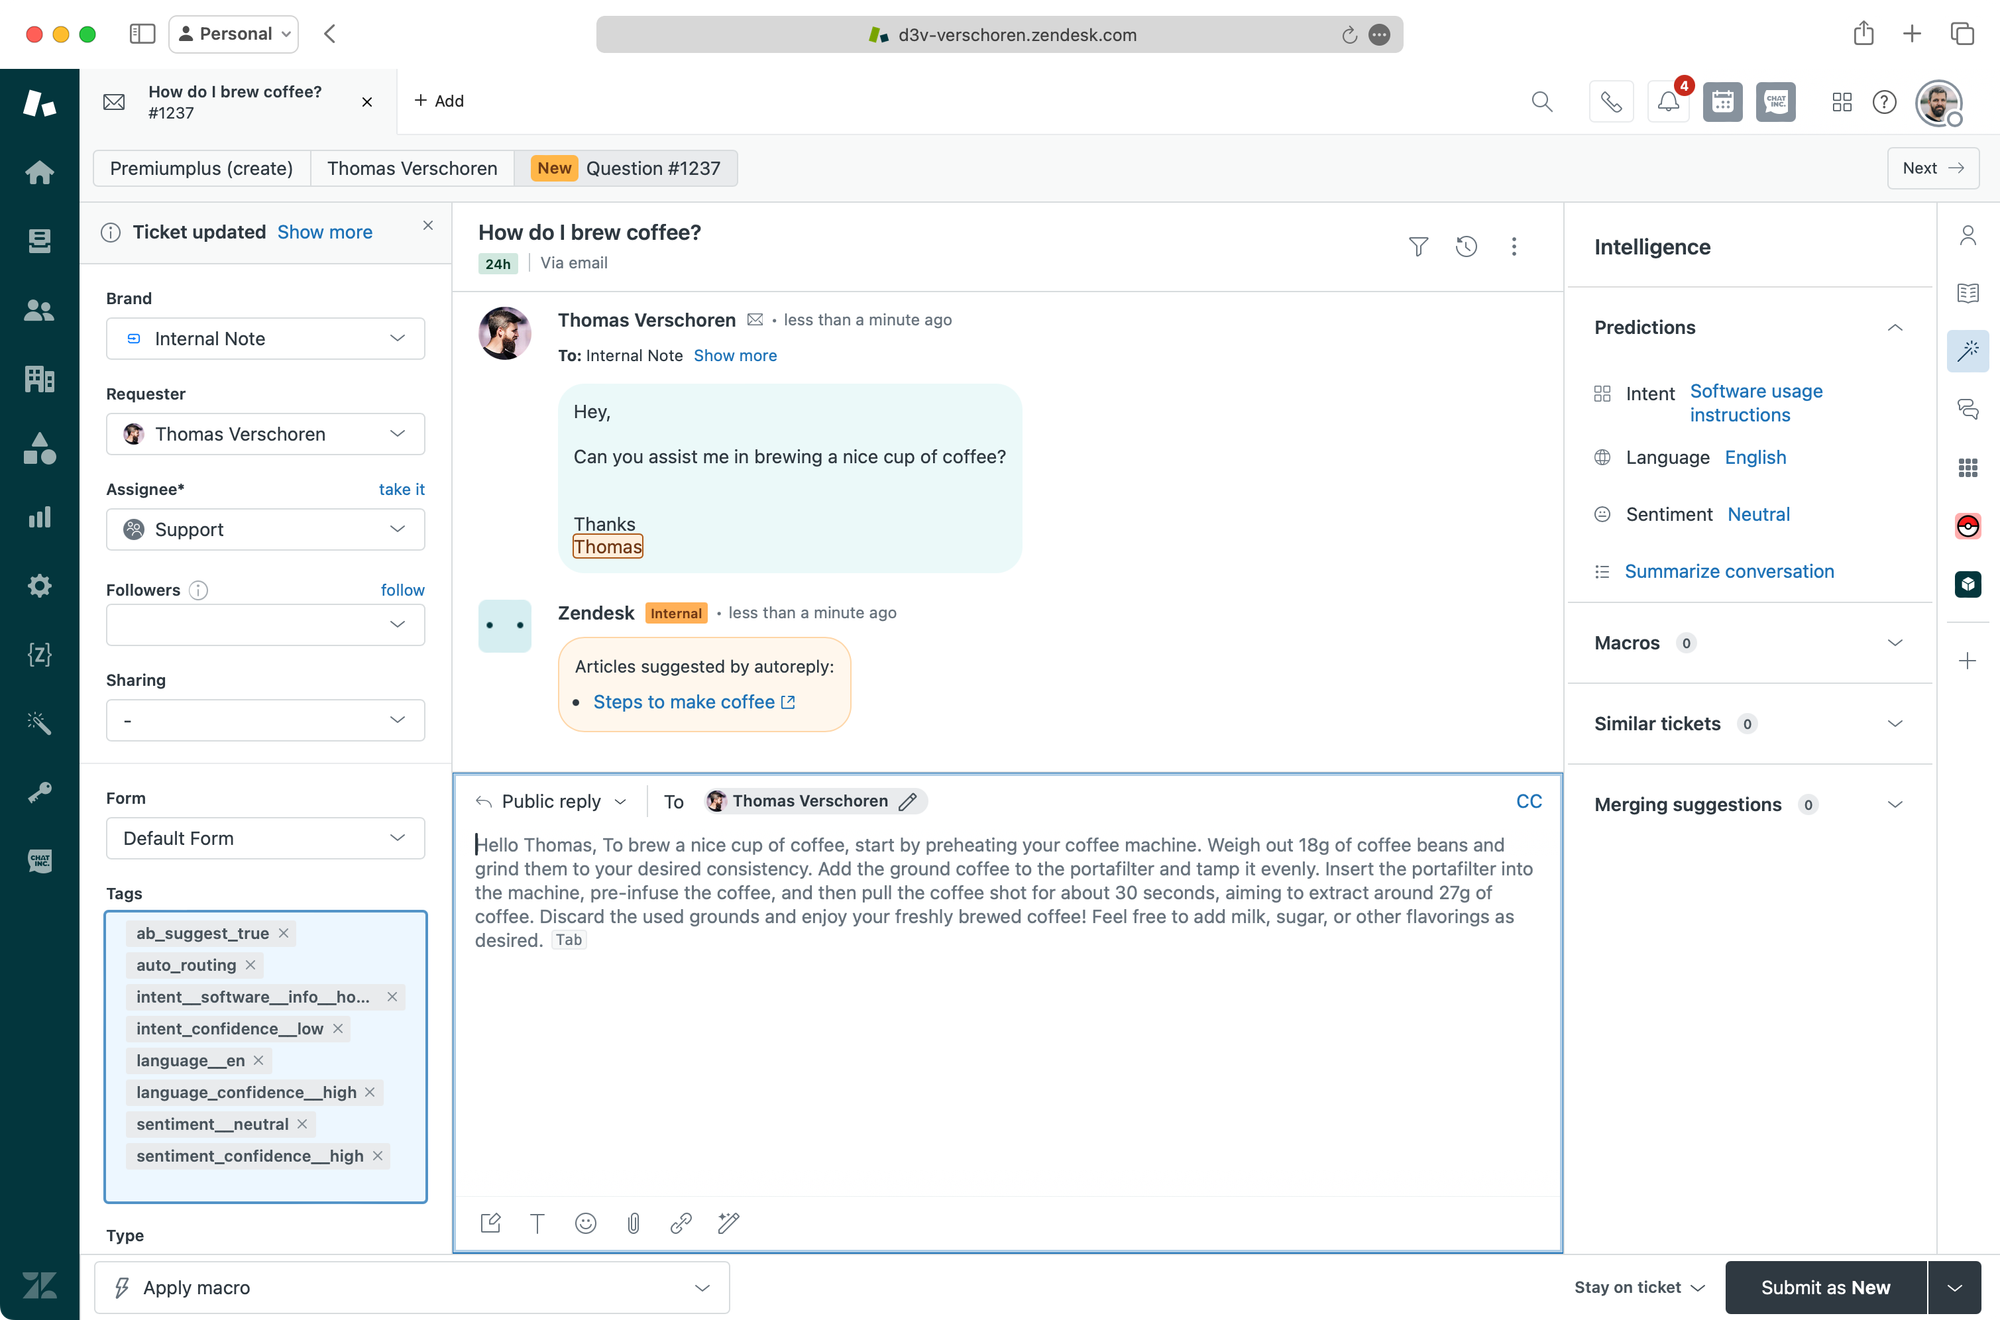Show ticket events history icon

click(1466, 246)
